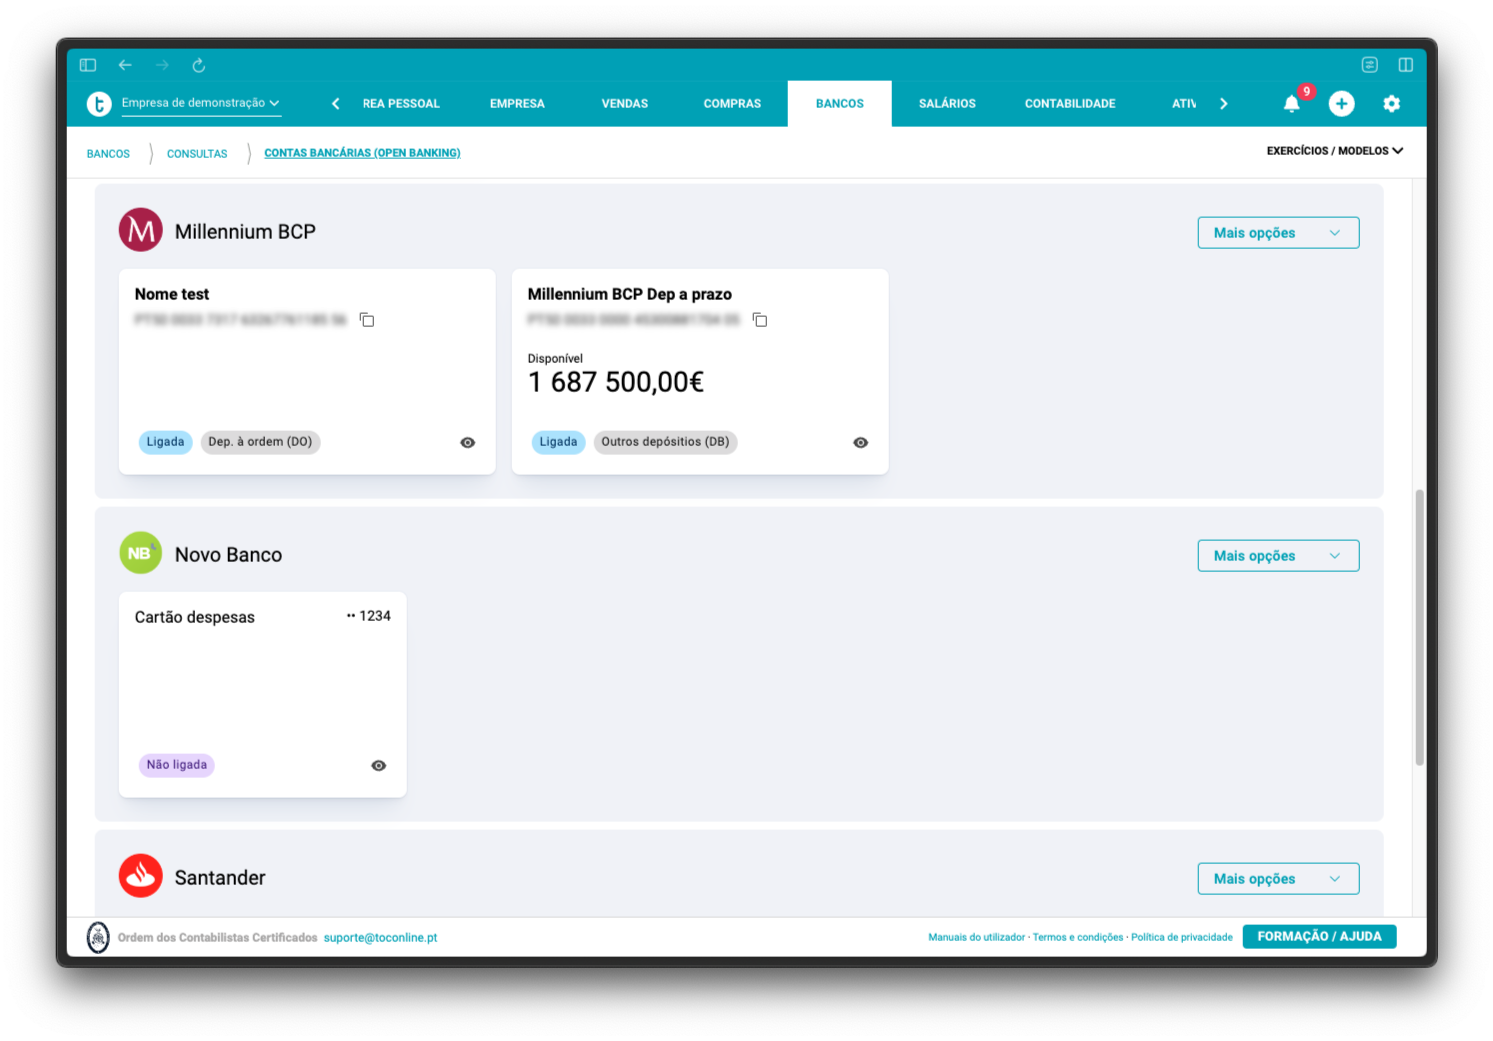Click the Dep. à ordem (DO) tag

pyautogui.click(x=260, y=442)
